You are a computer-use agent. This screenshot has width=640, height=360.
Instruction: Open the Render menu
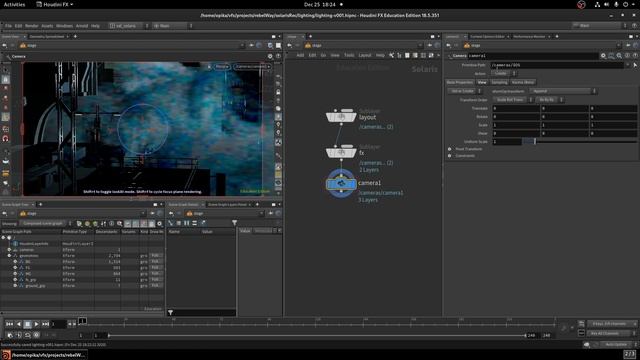[31, 26]
